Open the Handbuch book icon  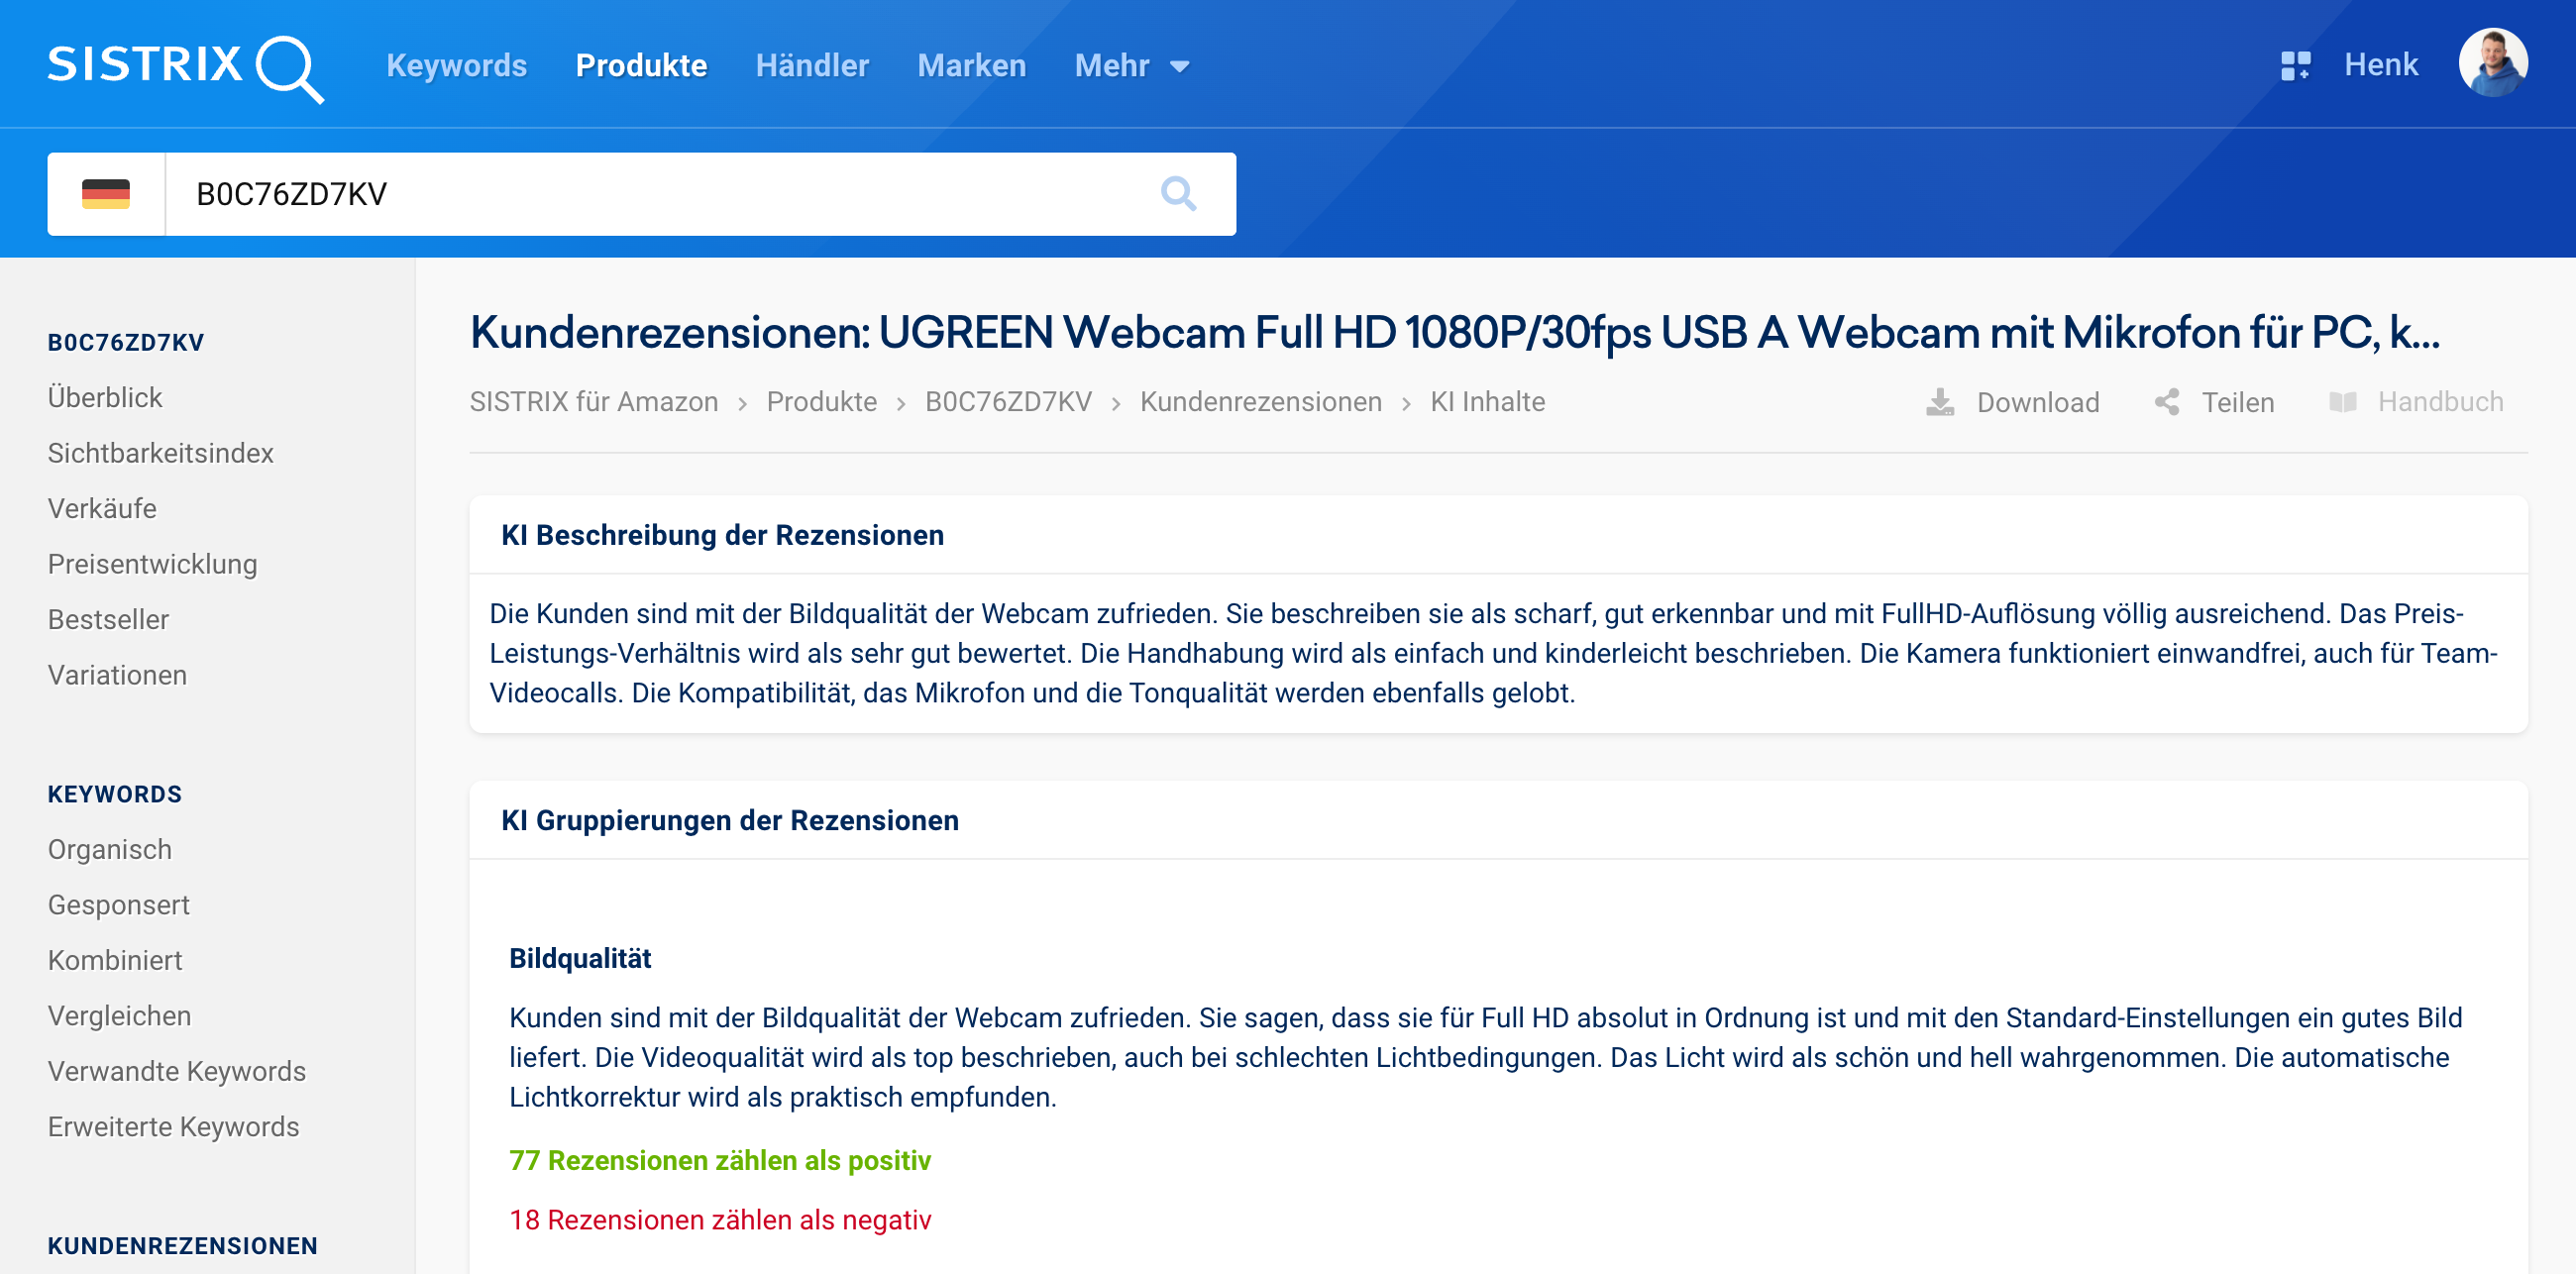[x=2342, y=402]
